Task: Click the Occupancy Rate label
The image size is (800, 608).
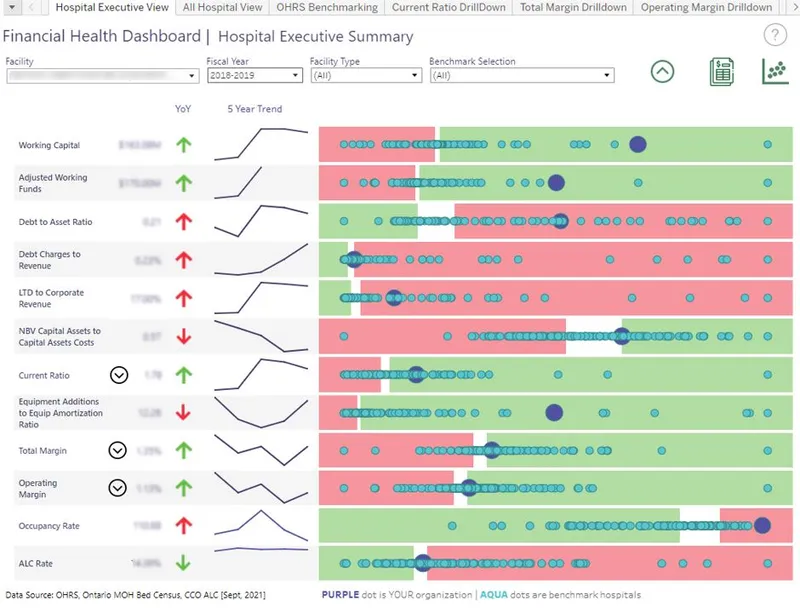Action: (x=52, y=525)
